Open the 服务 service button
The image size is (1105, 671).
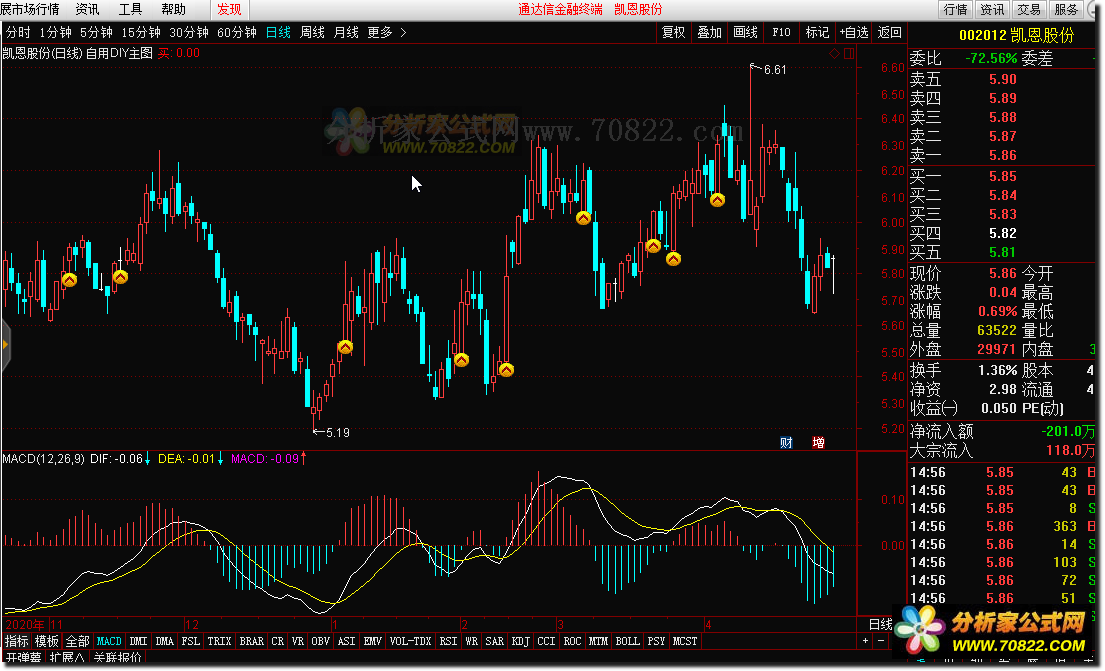1066,9
